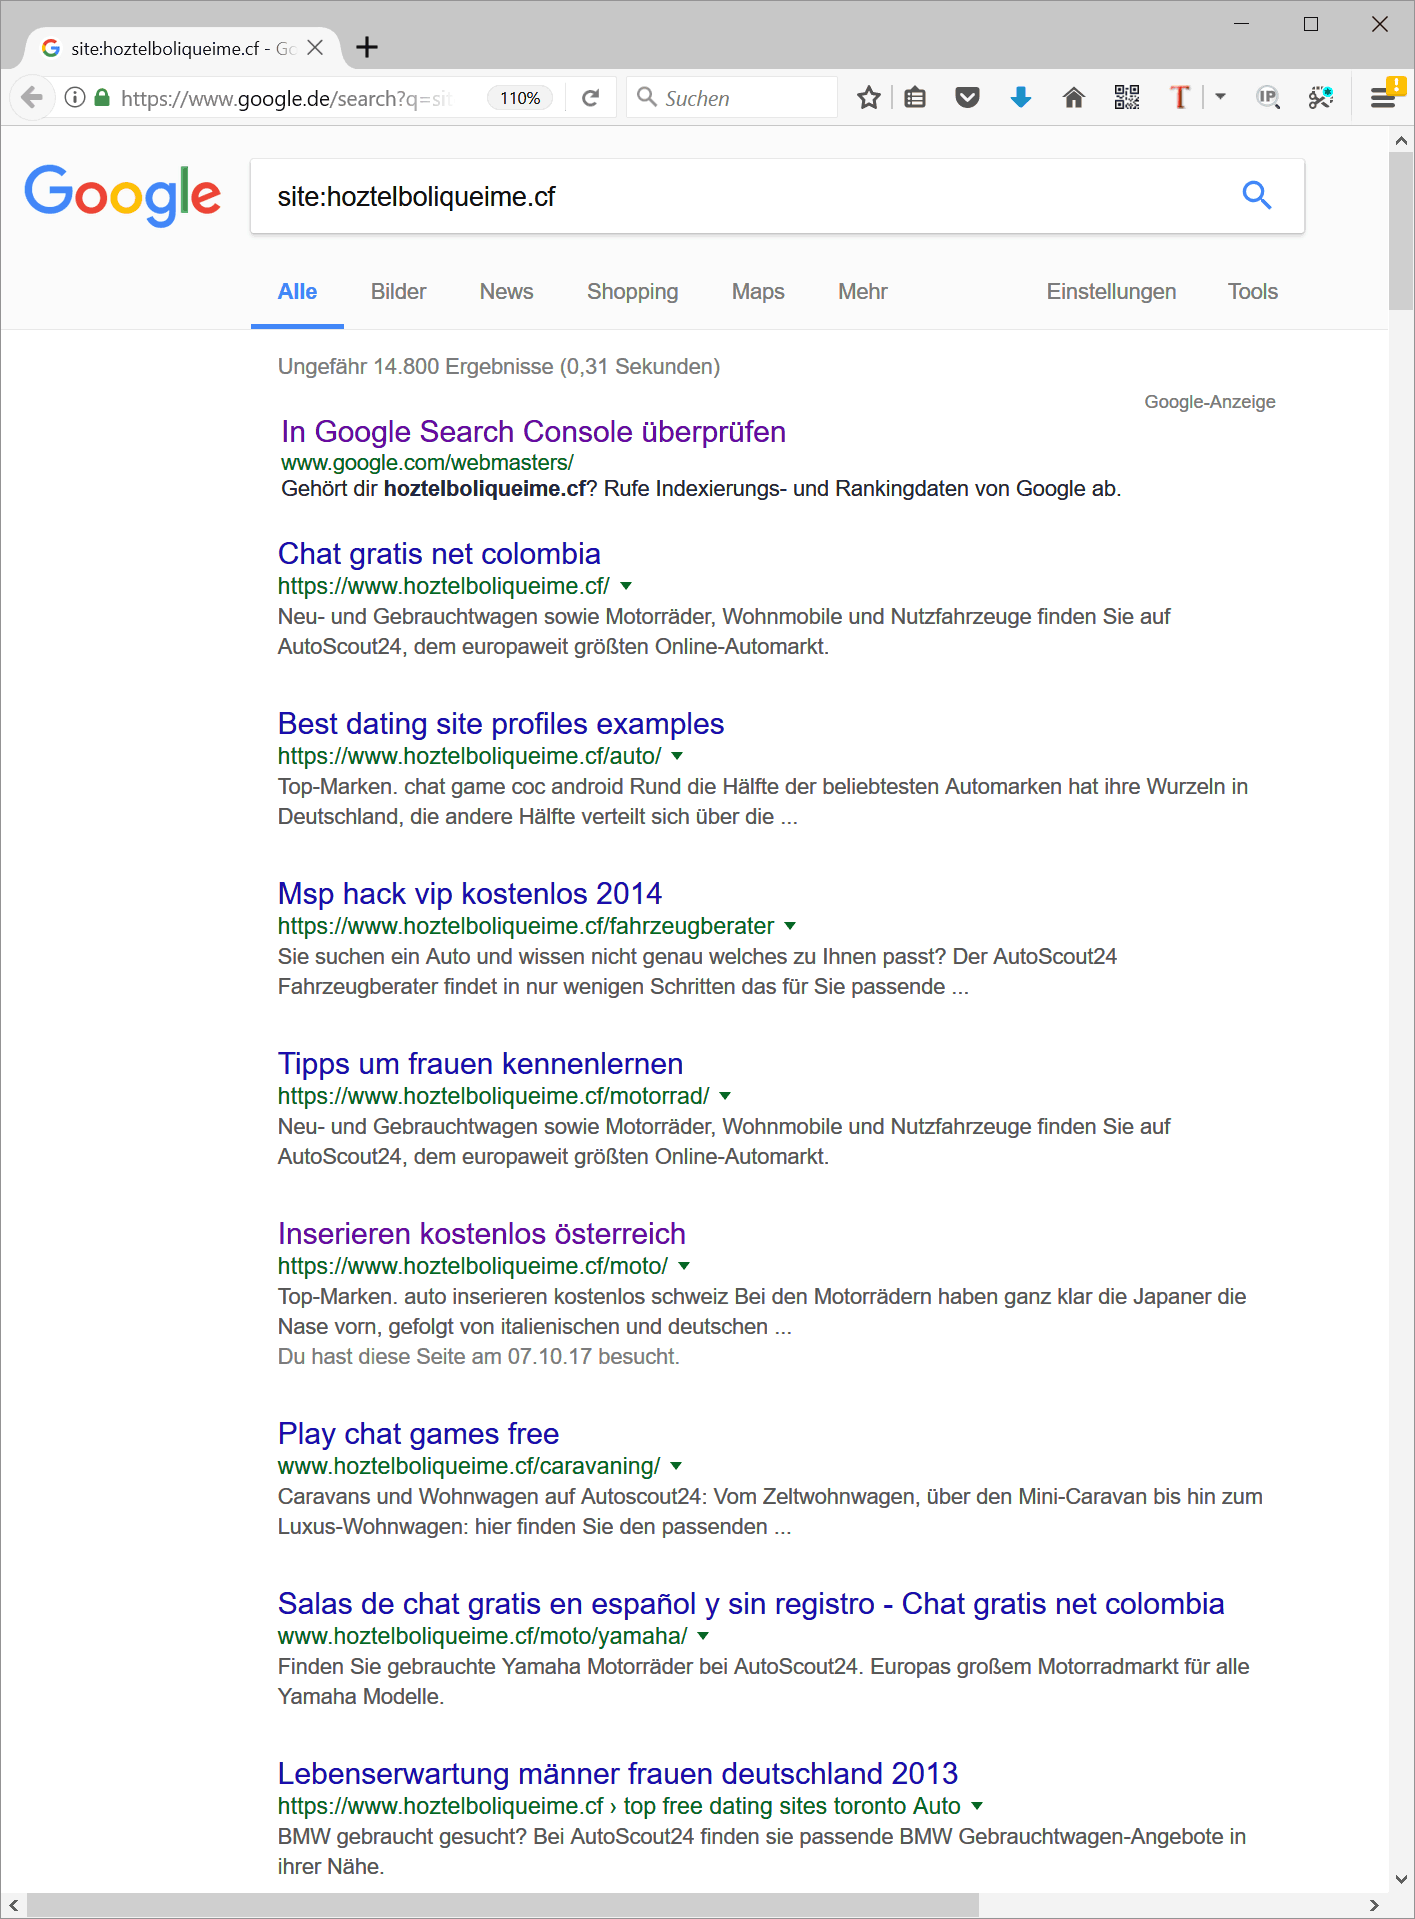Open 'Inserieren kostenlos österreich' result
Image resolution: width=1415 pixels, height=1919 pixels.
coord(482,1234)
